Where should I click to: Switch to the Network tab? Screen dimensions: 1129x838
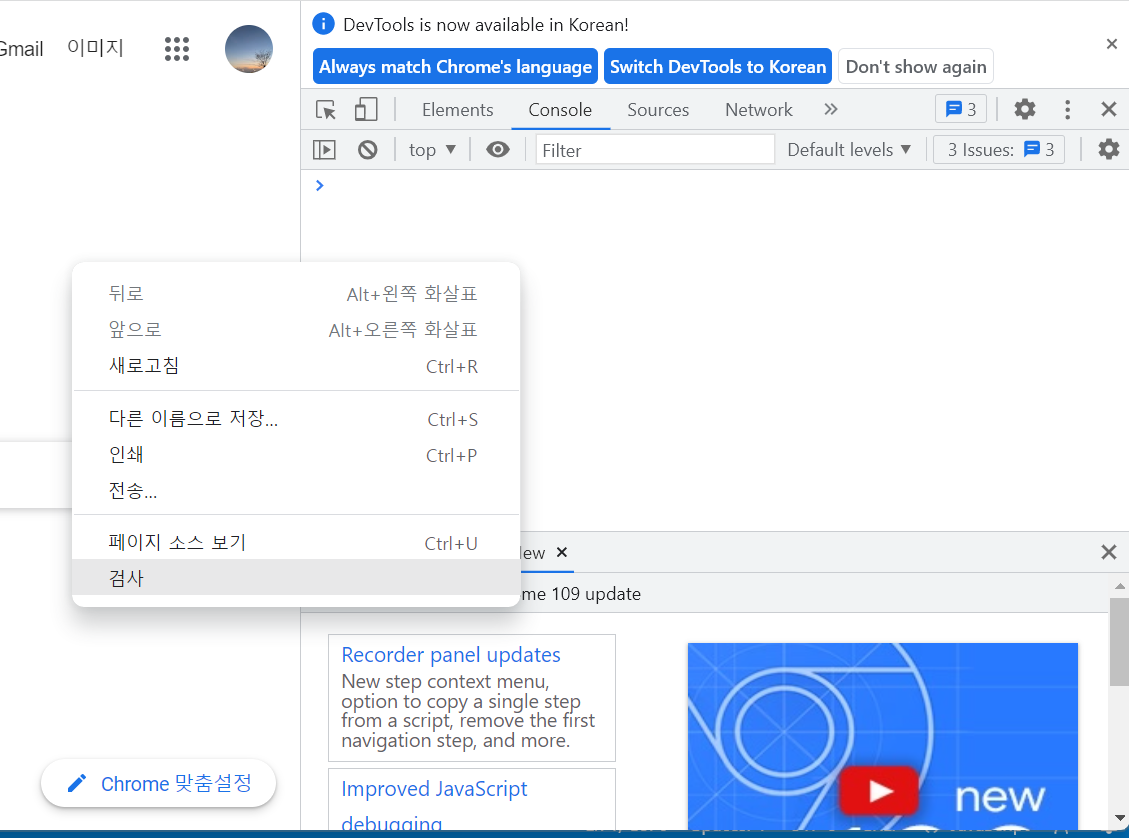click(x=759, y=109)
